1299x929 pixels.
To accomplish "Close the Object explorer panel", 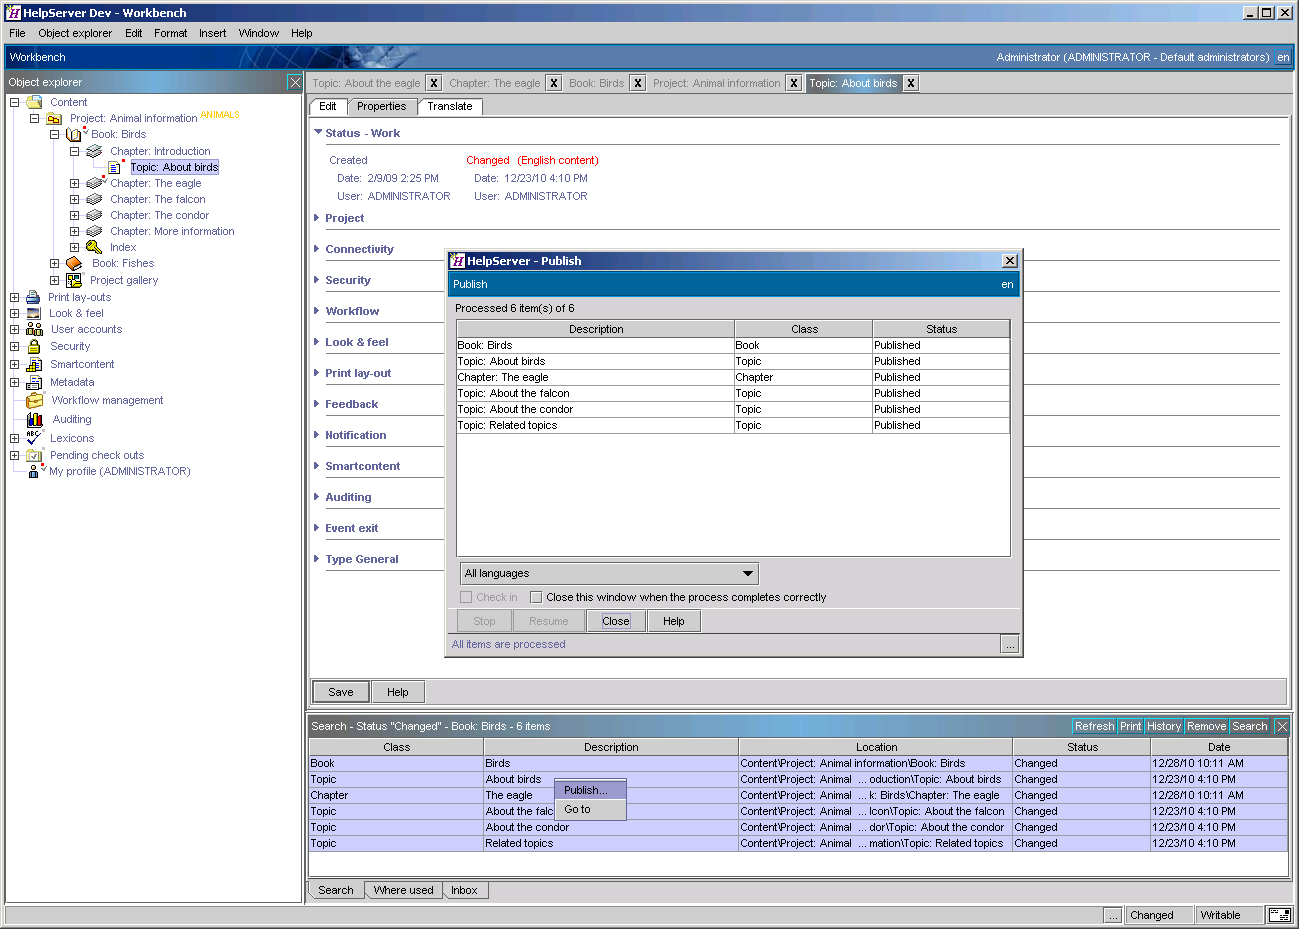I will point(295,82).
